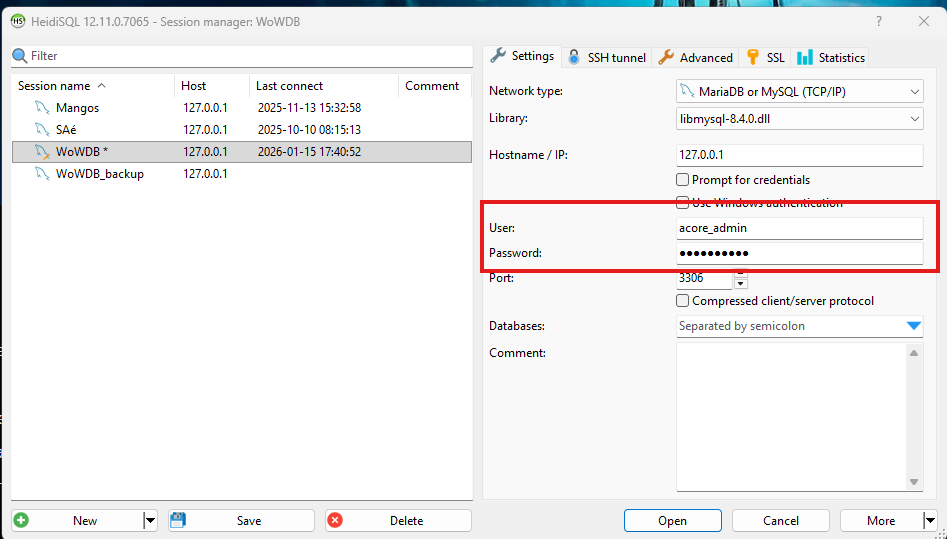Close the Session manager window
Image resolution: width=947 pixels, height=539 pixels.
click(923, 21)
